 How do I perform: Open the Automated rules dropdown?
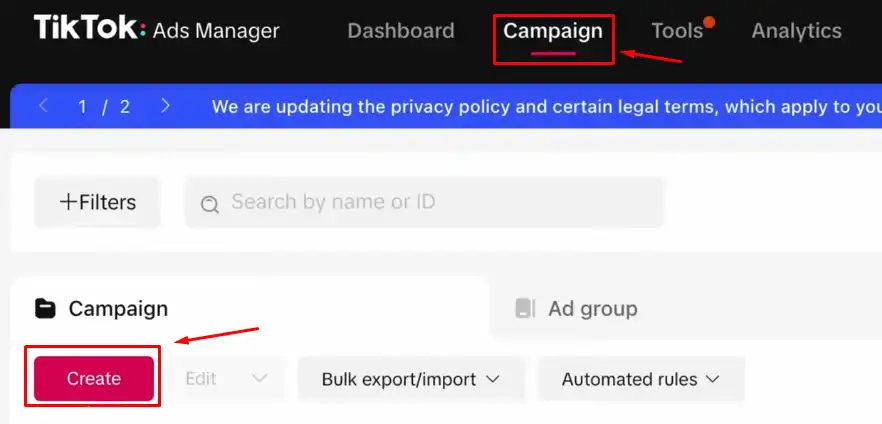click(x=641, y=379)
